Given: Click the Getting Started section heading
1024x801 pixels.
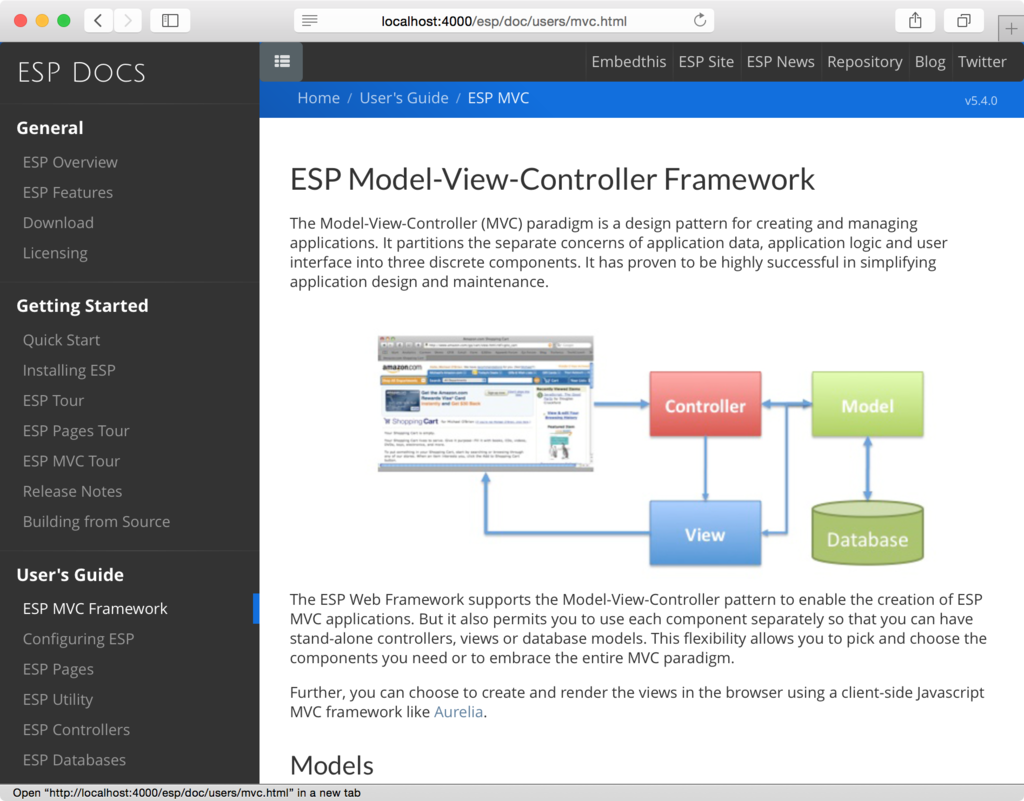Looking at the screenshot, I should [x=82, y=306].
